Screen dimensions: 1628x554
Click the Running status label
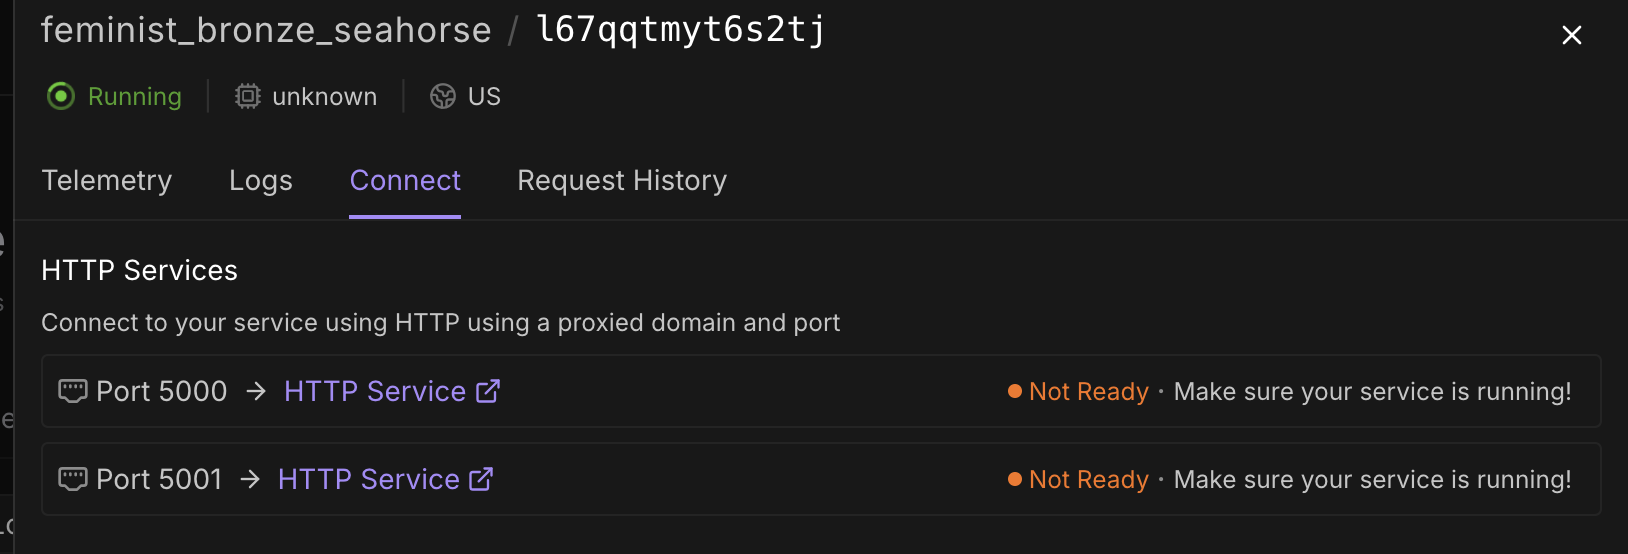coord(135,96)
